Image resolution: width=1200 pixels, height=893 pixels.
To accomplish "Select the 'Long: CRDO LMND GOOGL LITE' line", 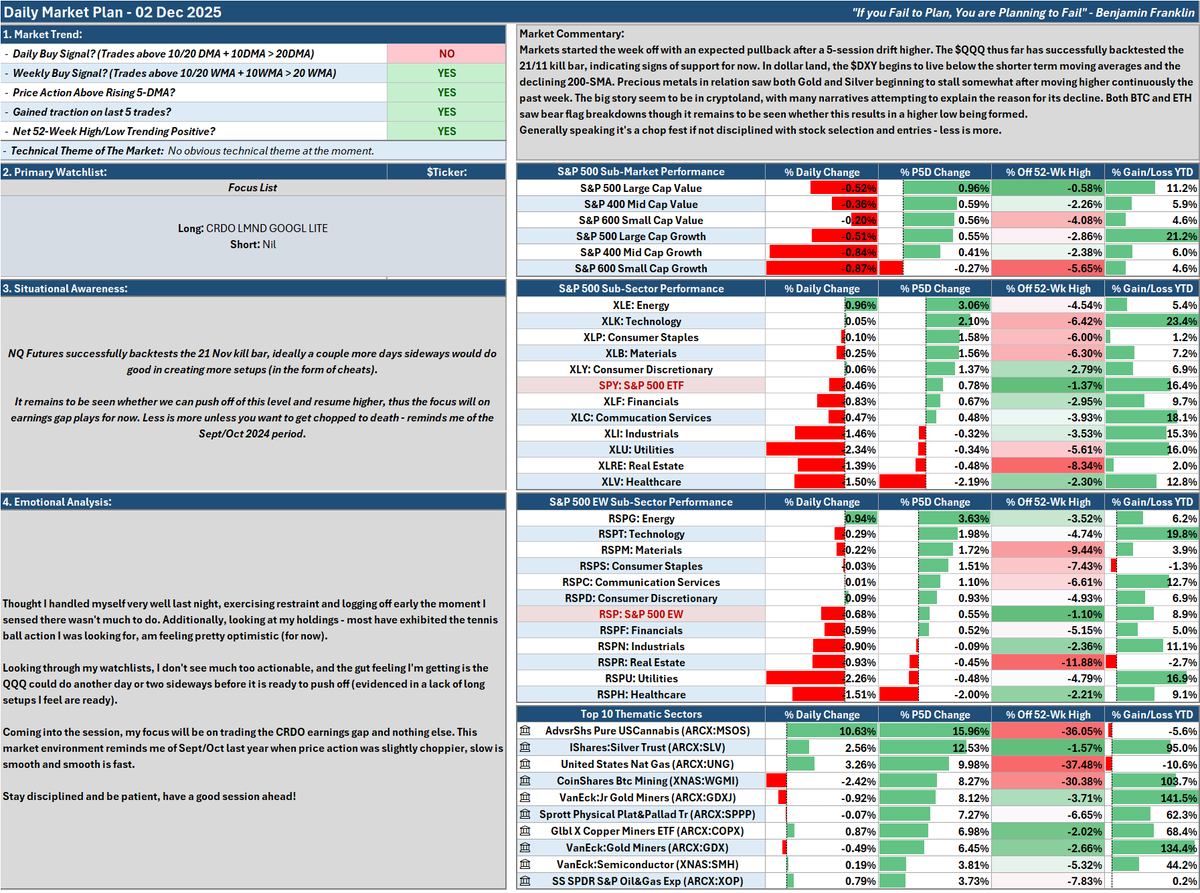I will [x=252, y=228].
